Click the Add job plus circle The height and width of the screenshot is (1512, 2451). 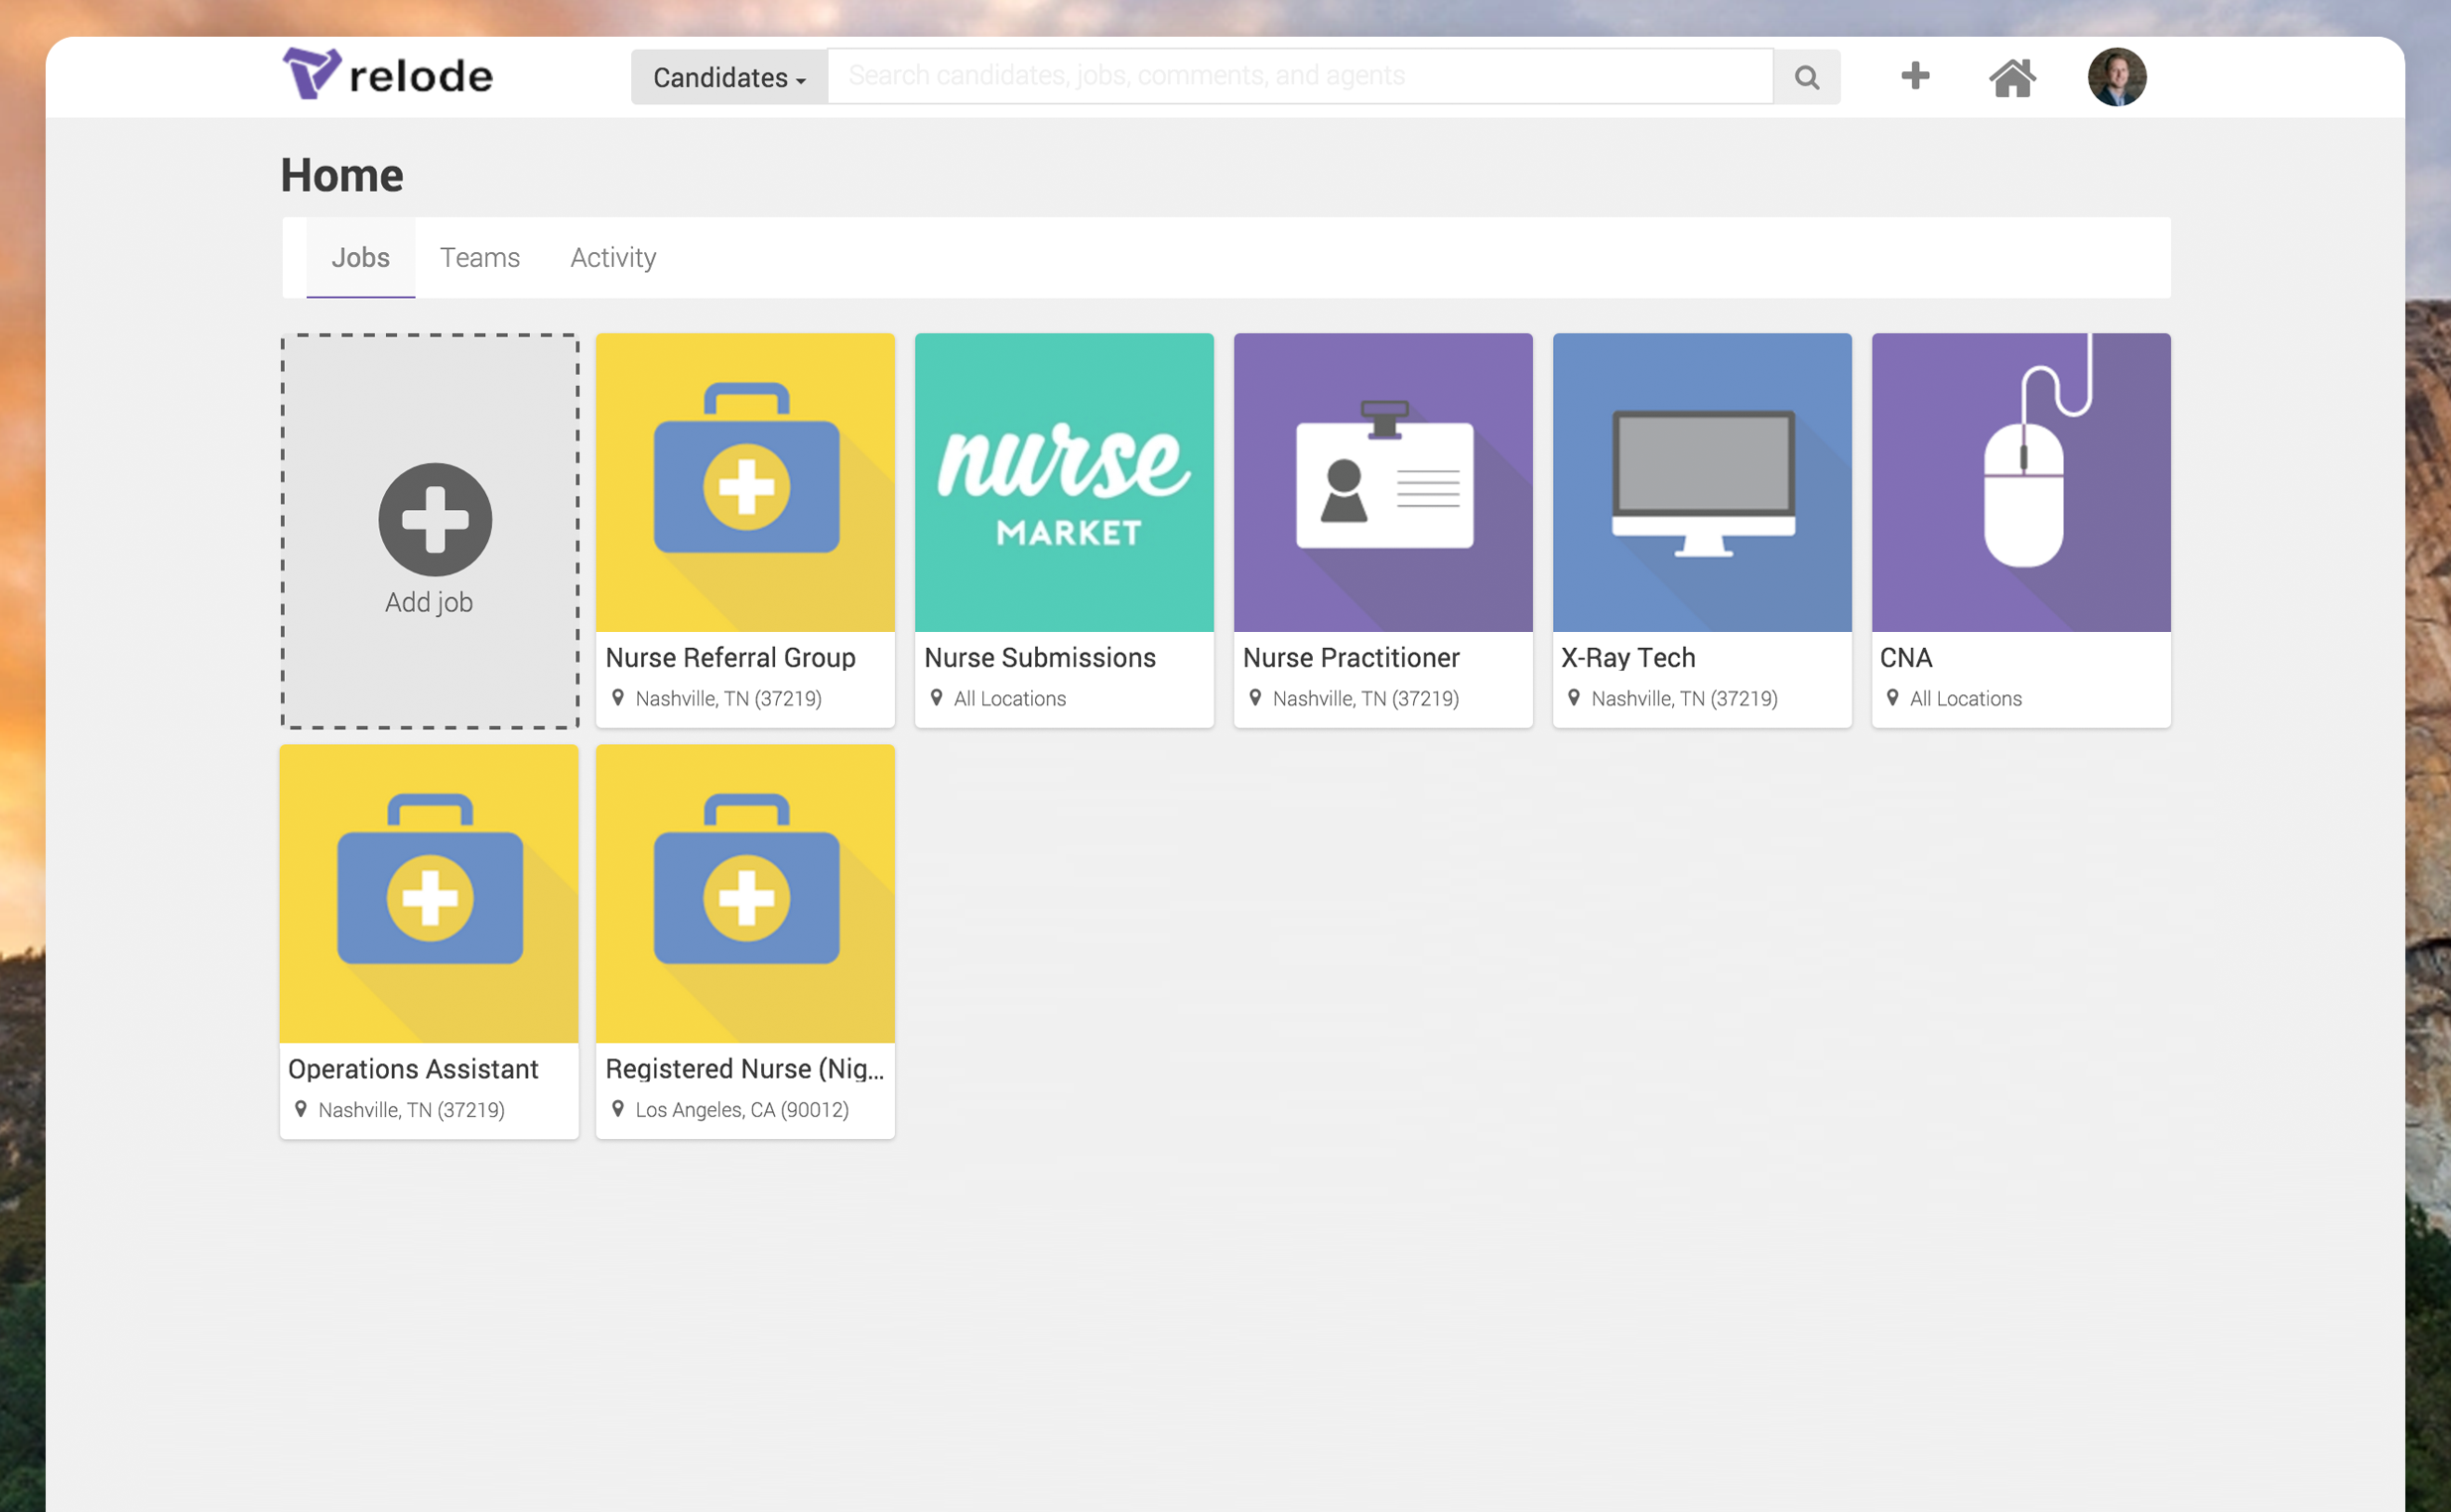pyautogui.click(x=435, y=519)
